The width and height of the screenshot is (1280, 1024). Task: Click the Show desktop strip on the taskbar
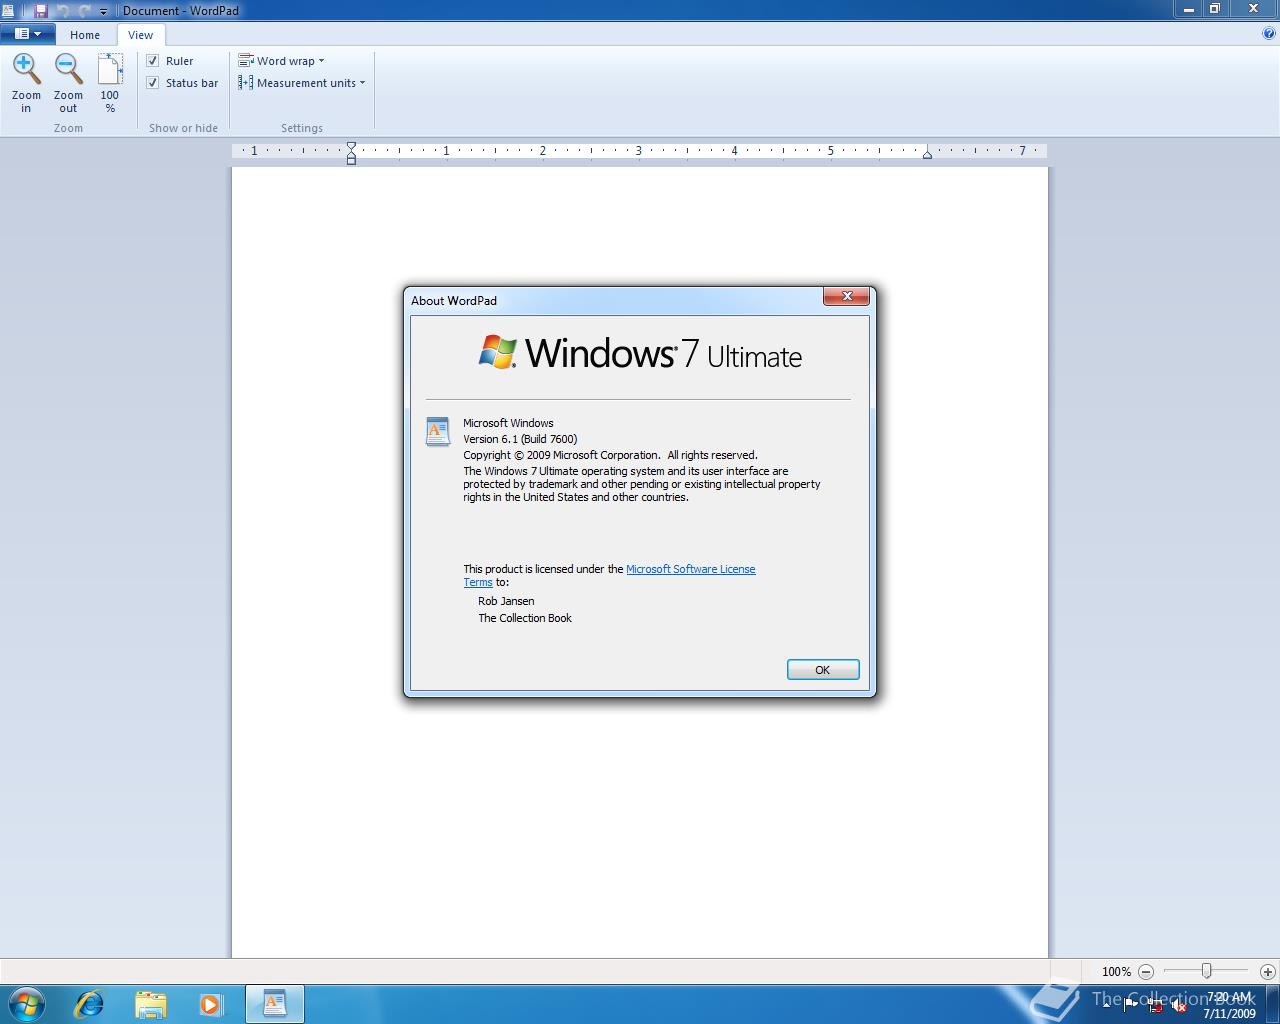(1273, 1003)
